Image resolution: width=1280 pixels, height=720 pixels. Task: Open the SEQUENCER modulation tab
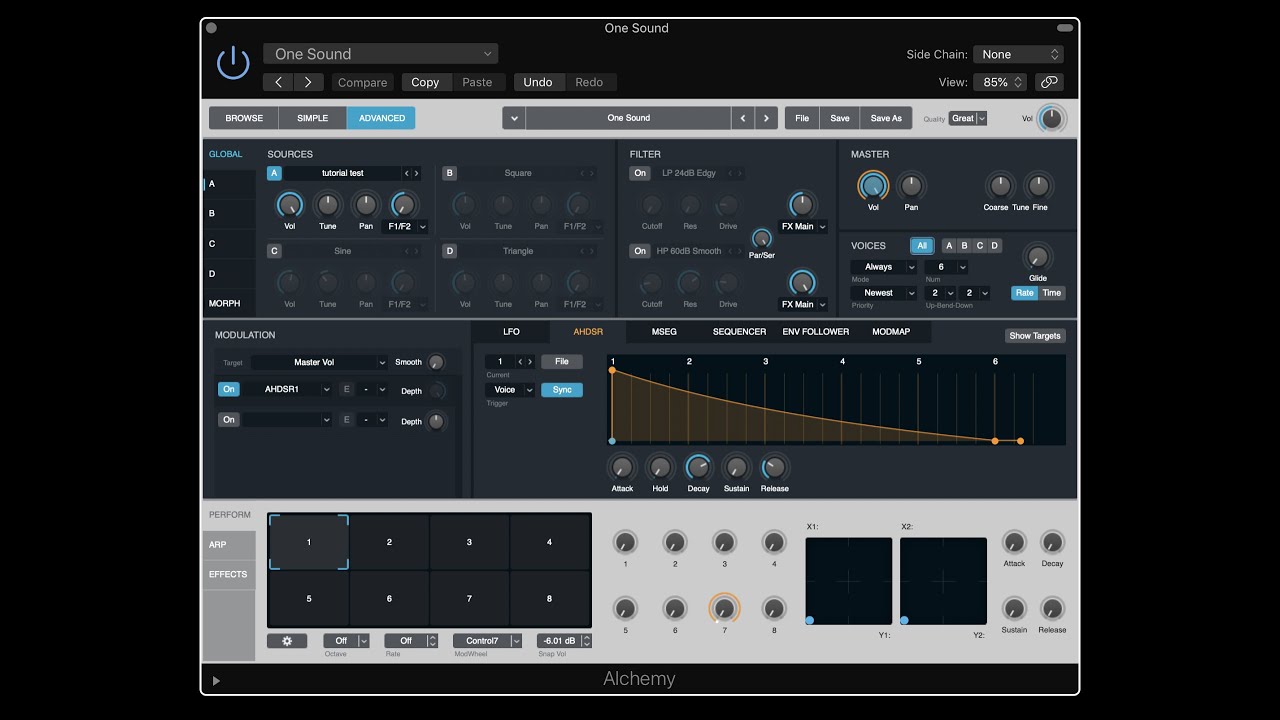pos(740,332)
